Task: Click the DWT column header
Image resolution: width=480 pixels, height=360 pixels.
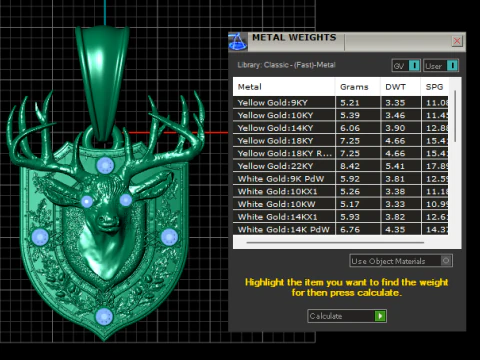Action: 400,87
